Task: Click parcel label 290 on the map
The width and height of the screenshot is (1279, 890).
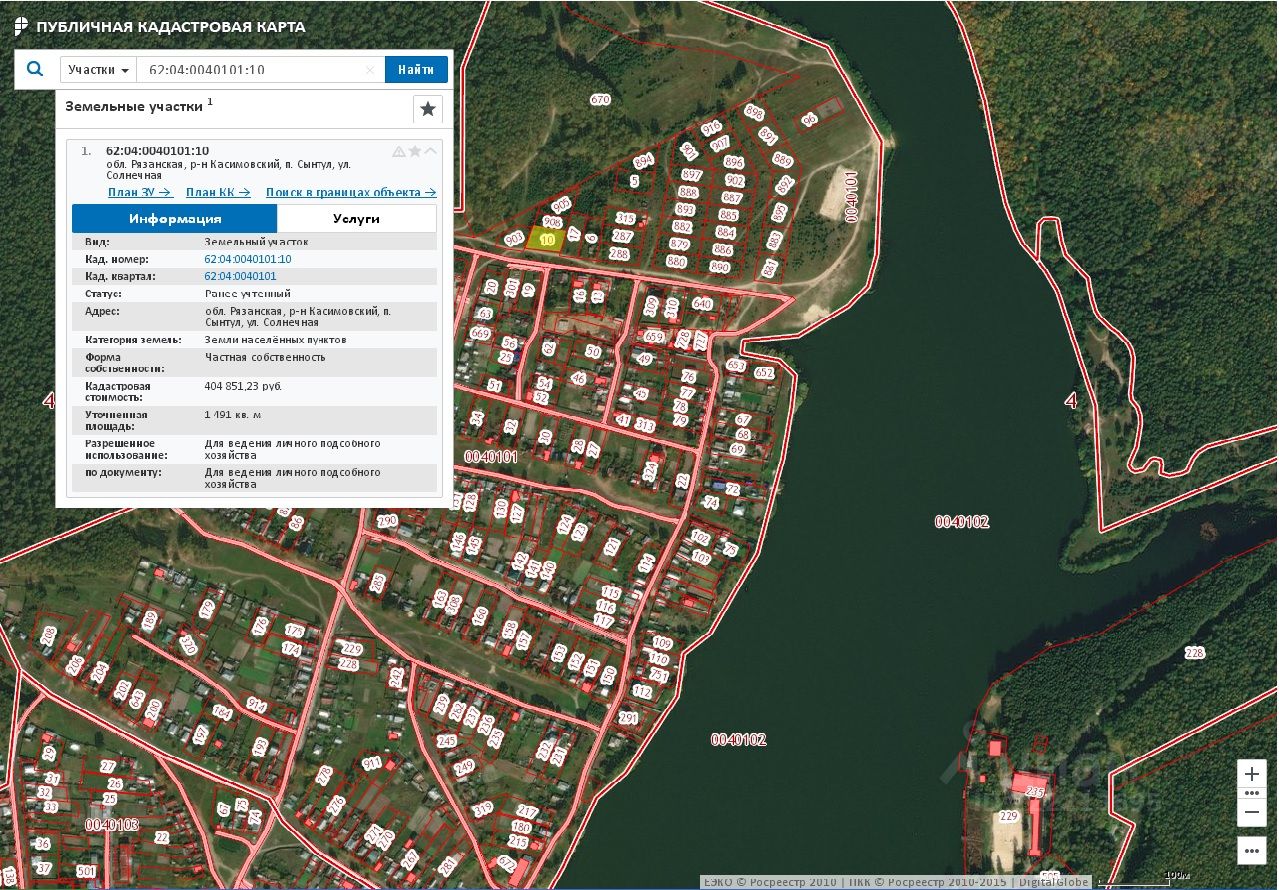Action: tap(387, 521)
